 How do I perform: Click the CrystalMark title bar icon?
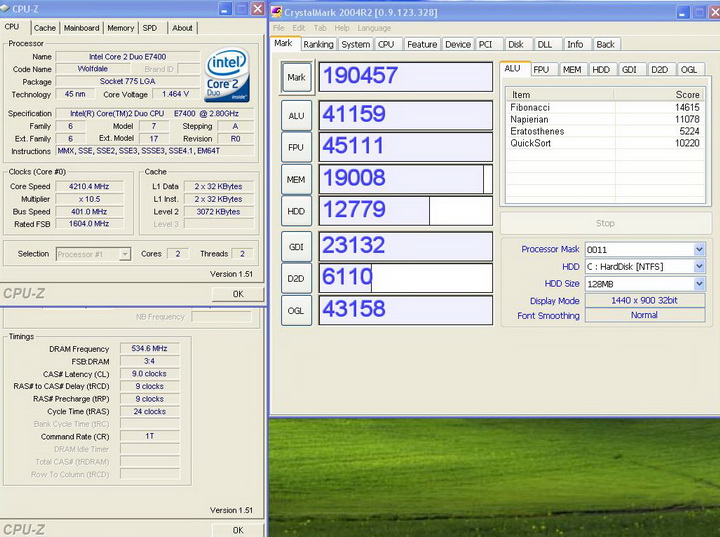278,10
